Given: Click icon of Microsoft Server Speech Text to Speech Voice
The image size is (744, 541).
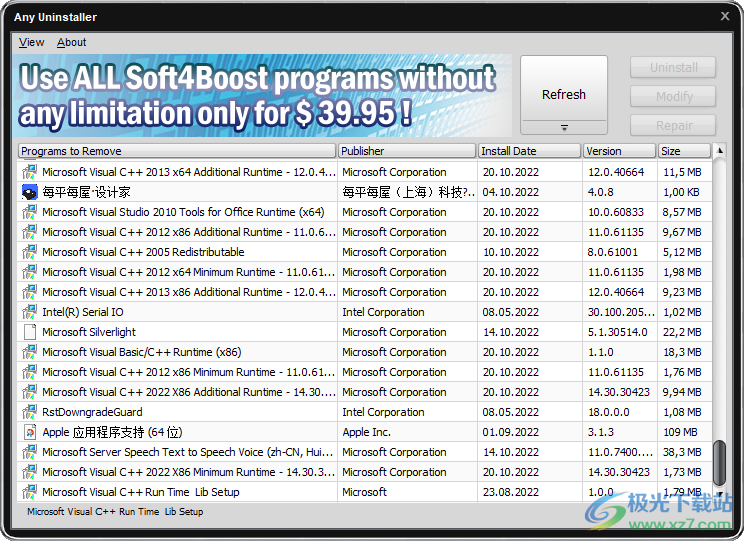Looking at the screenshot, I should (x=29, y=452).
